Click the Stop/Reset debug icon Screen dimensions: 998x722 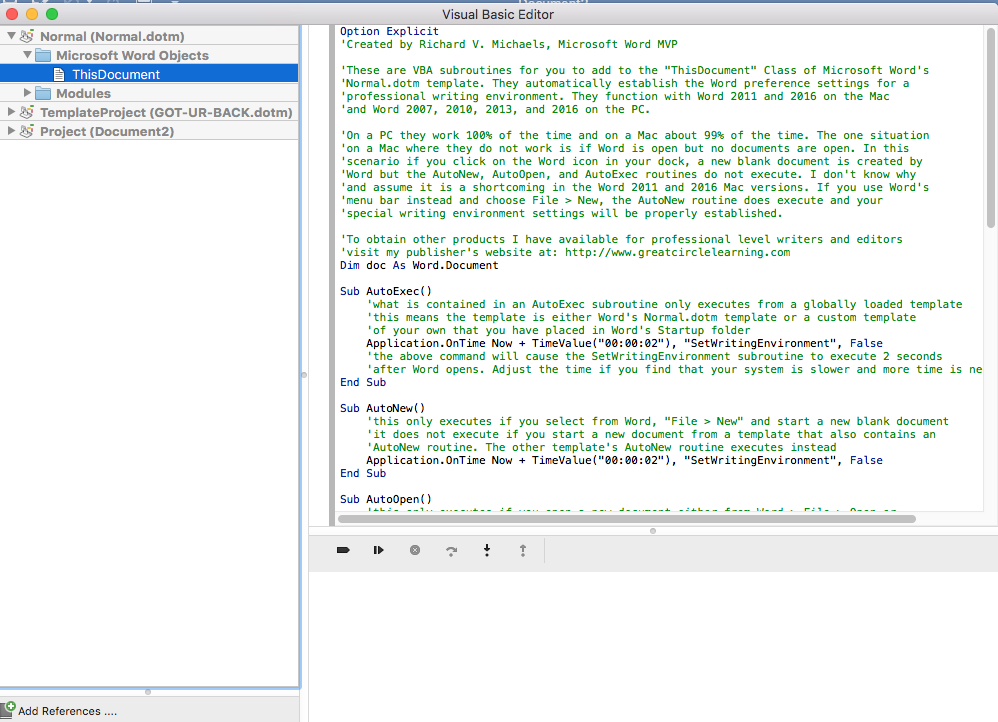pyautogui.click(x=415, y=550)
